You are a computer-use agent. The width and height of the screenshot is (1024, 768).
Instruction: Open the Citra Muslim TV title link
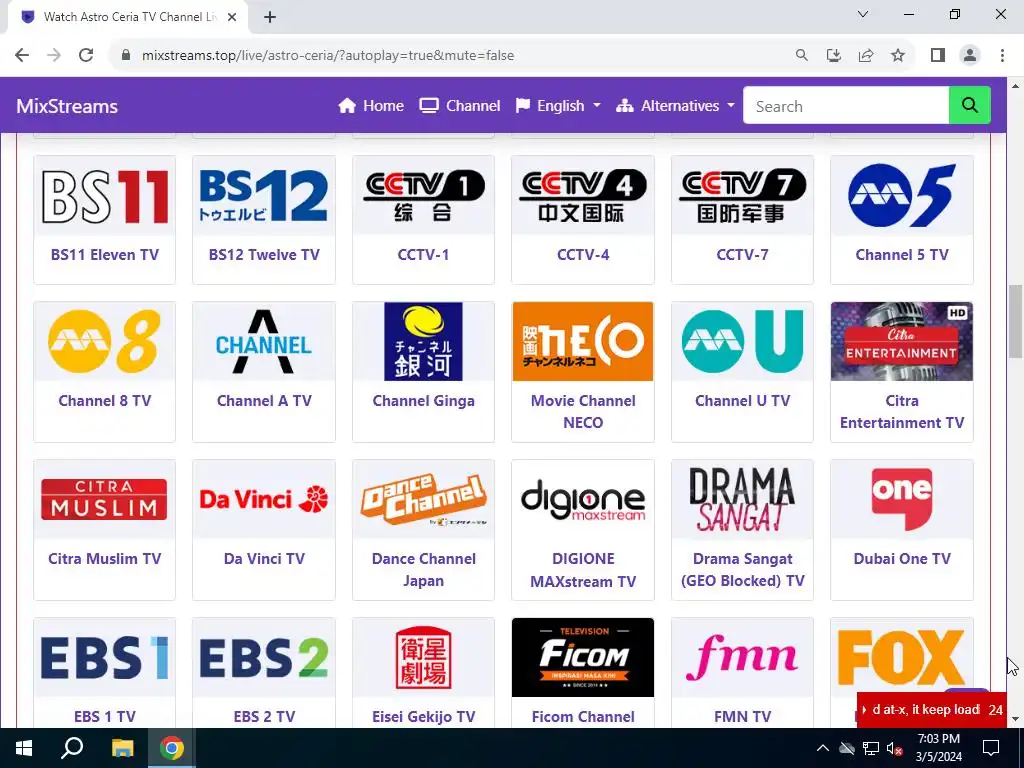click(x=104, y=558)
